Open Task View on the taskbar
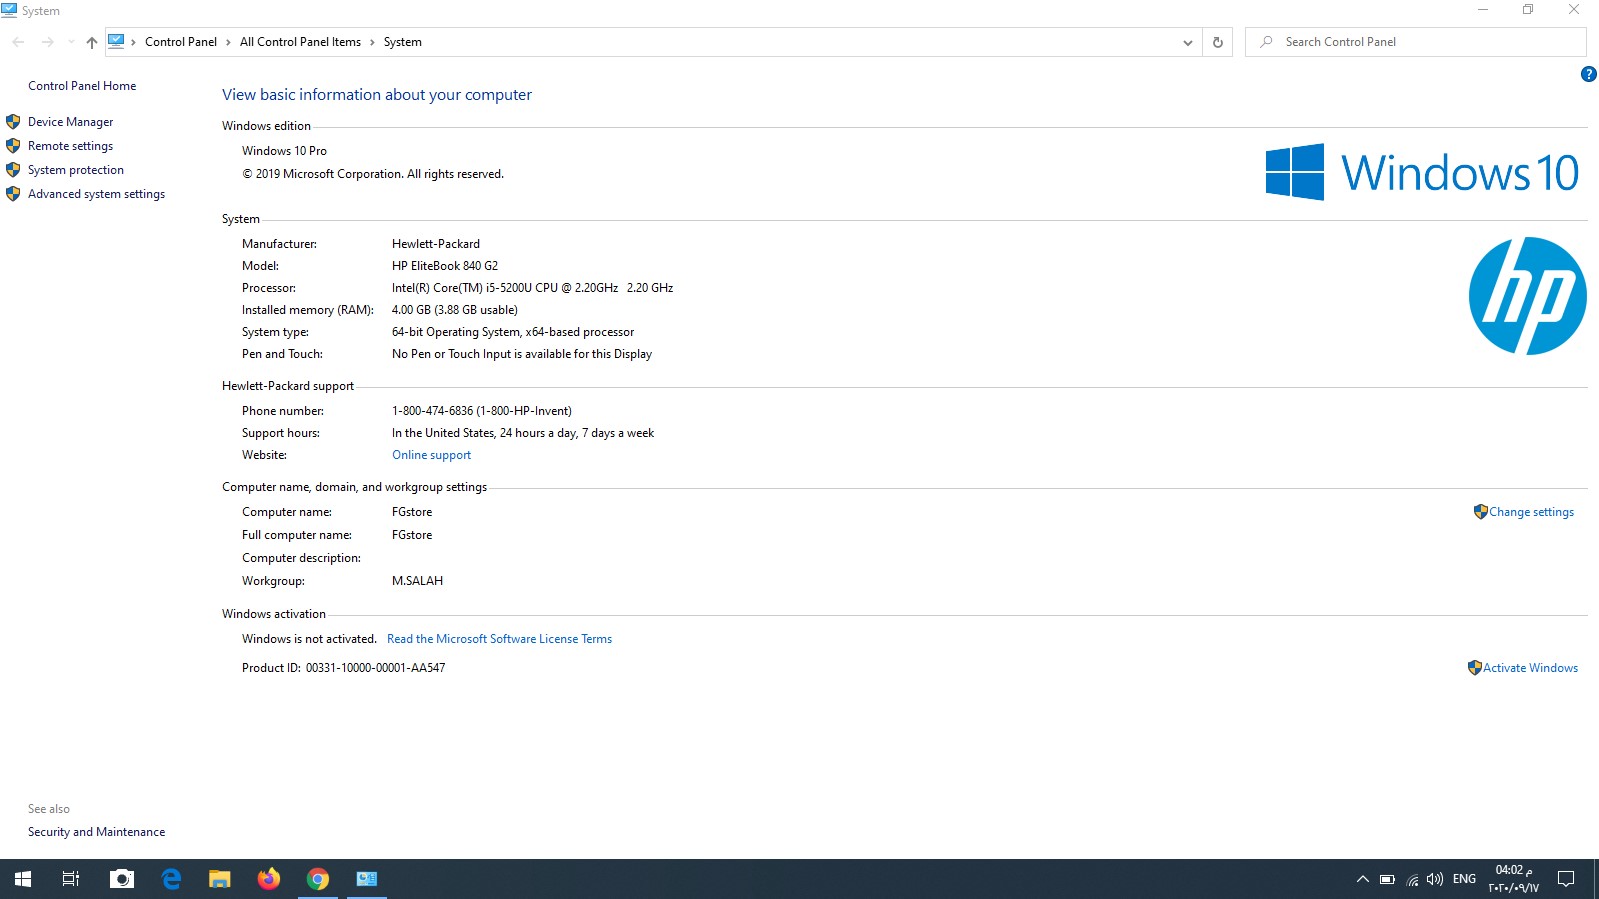Image resolution: width=1599 pixels, height=899 pixels. tap(71, 879)
